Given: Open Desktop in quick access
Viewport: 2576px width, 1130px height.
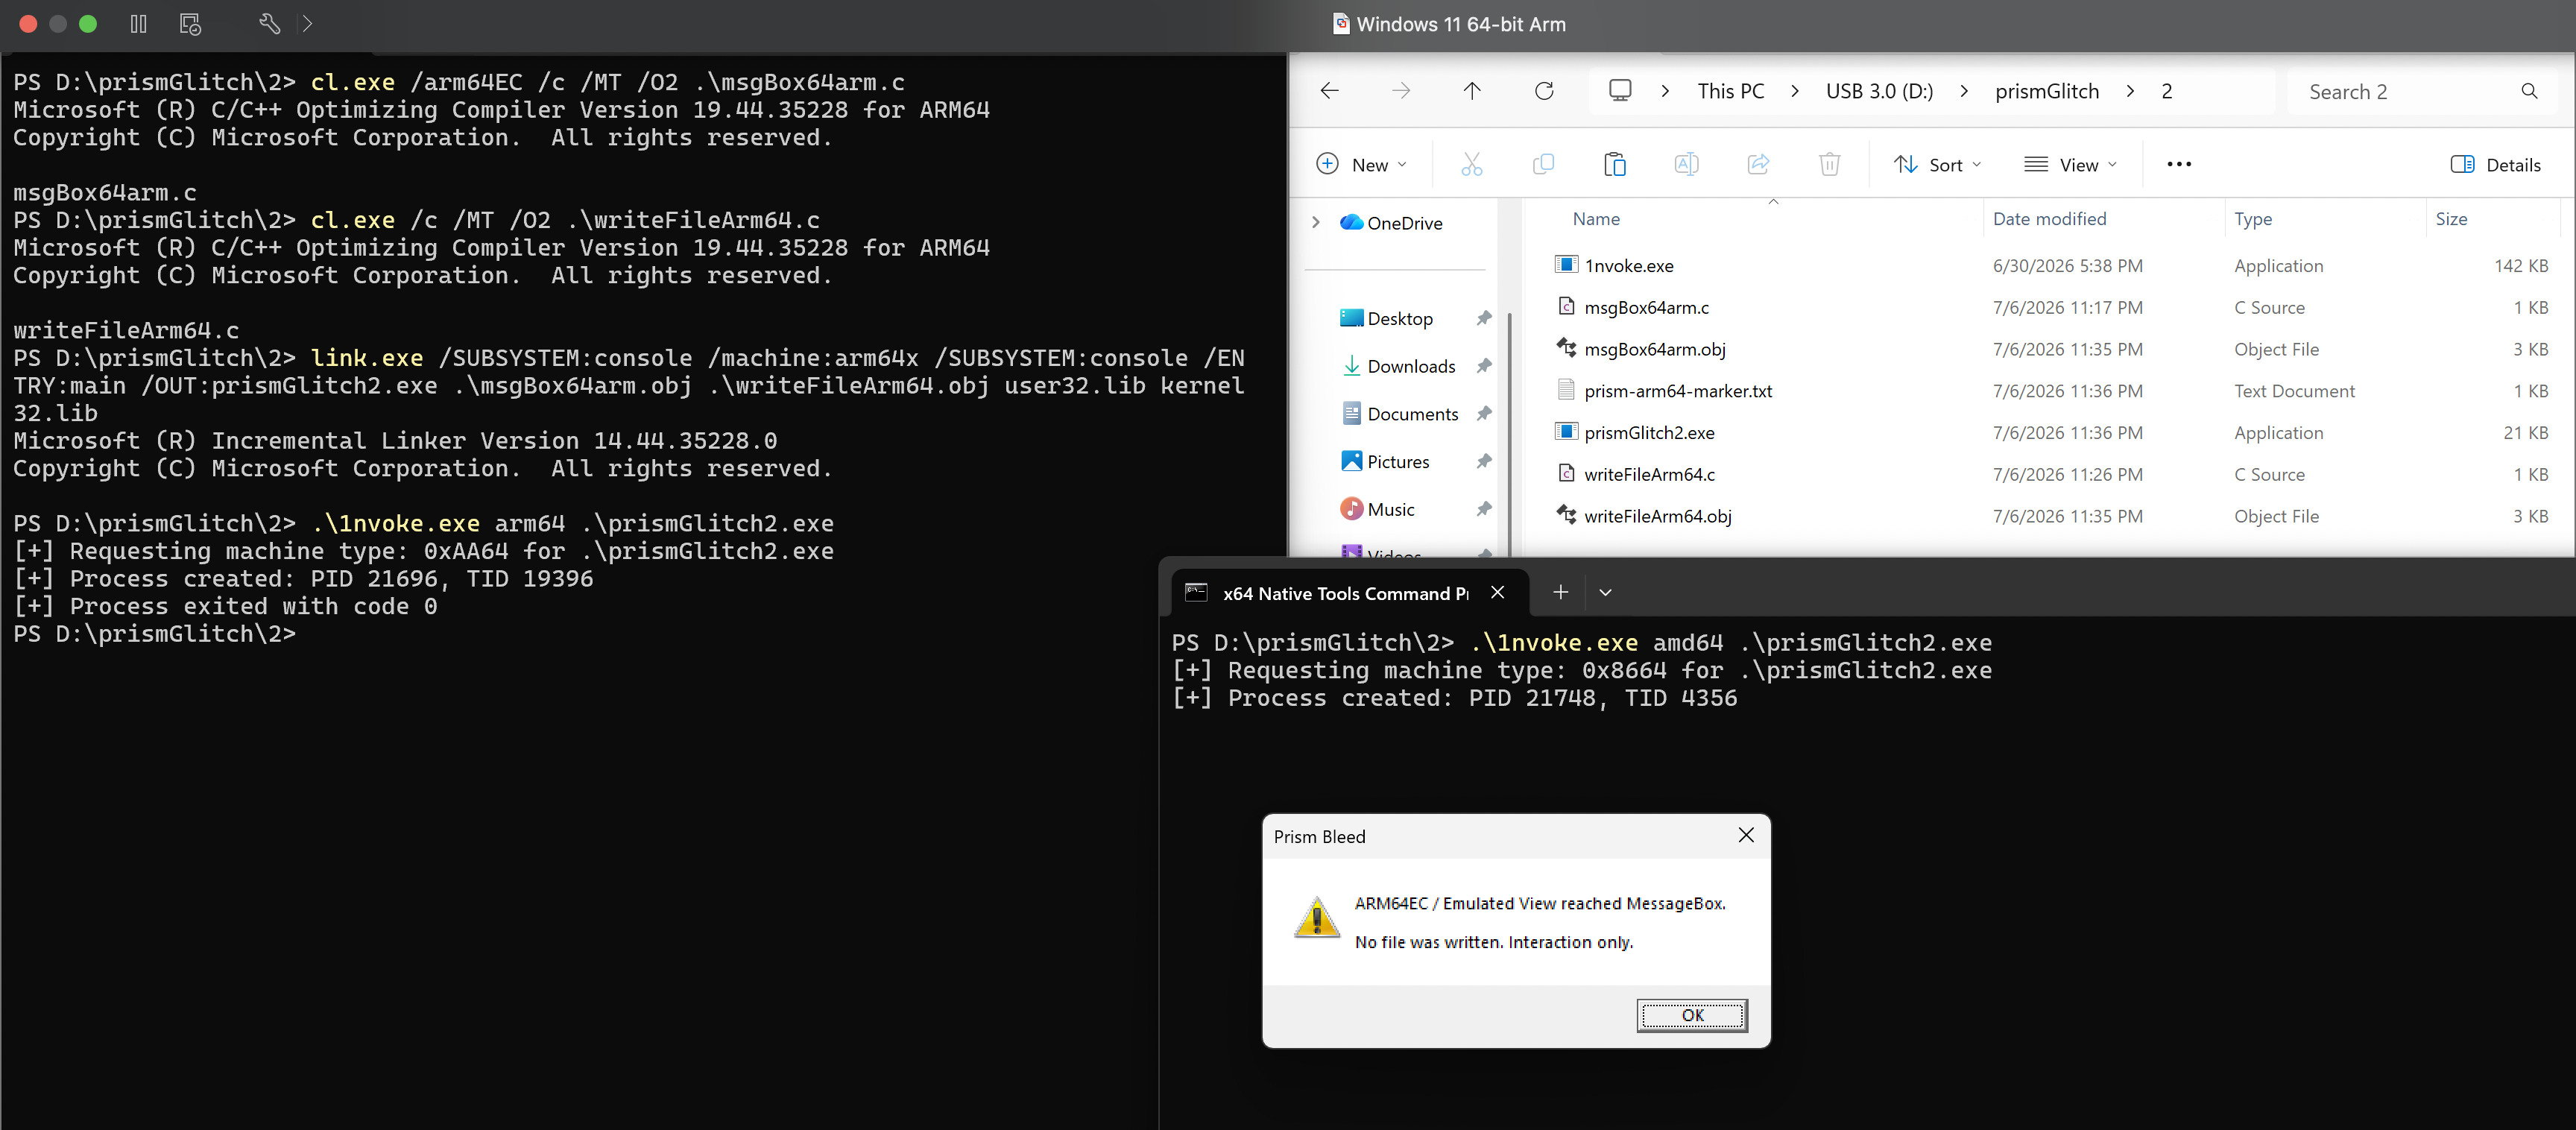Looking at the screenshot, I should click(x=1386, y=319).
